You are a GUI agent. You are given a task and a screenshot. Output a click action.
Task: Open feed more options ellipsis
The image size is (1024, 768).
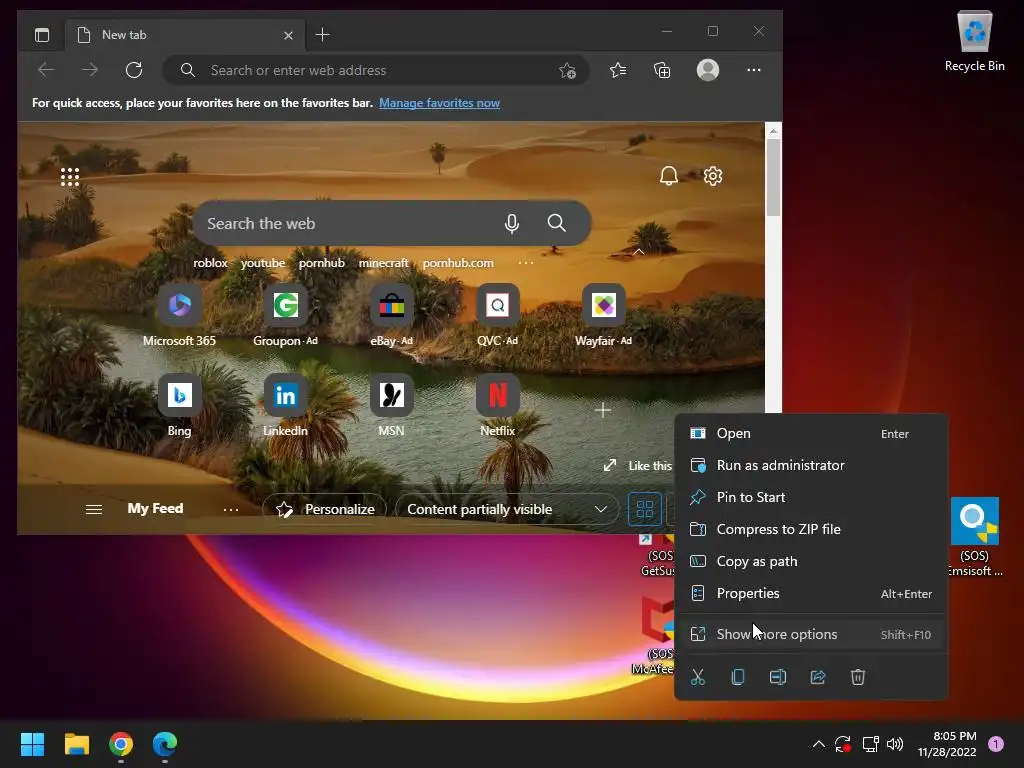pos(231,509)
